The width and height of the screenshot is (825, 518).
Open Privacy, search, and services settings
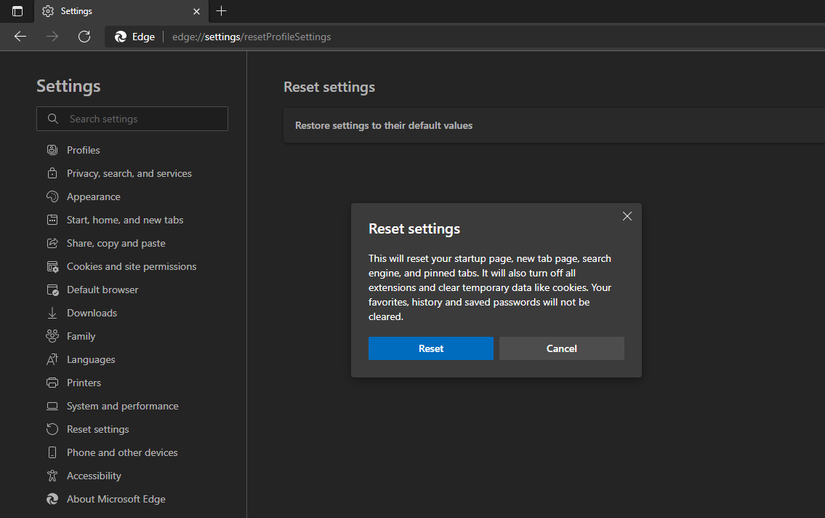point(129,173)
